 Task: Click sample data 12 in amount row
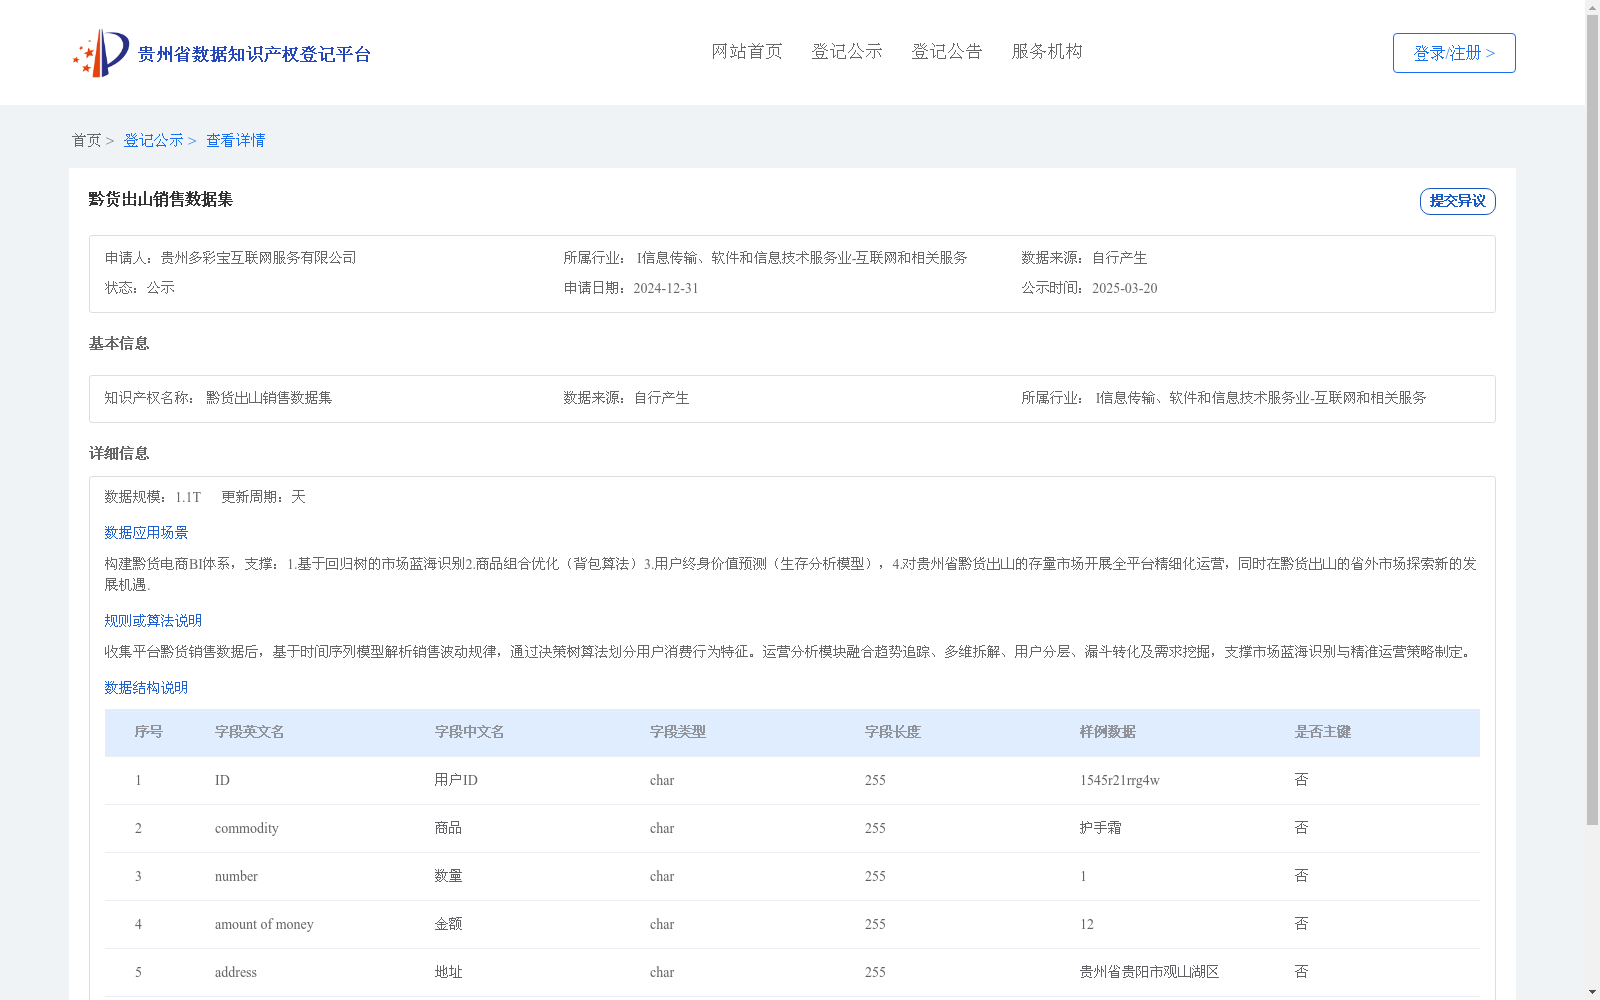(x=1087, y=924)
